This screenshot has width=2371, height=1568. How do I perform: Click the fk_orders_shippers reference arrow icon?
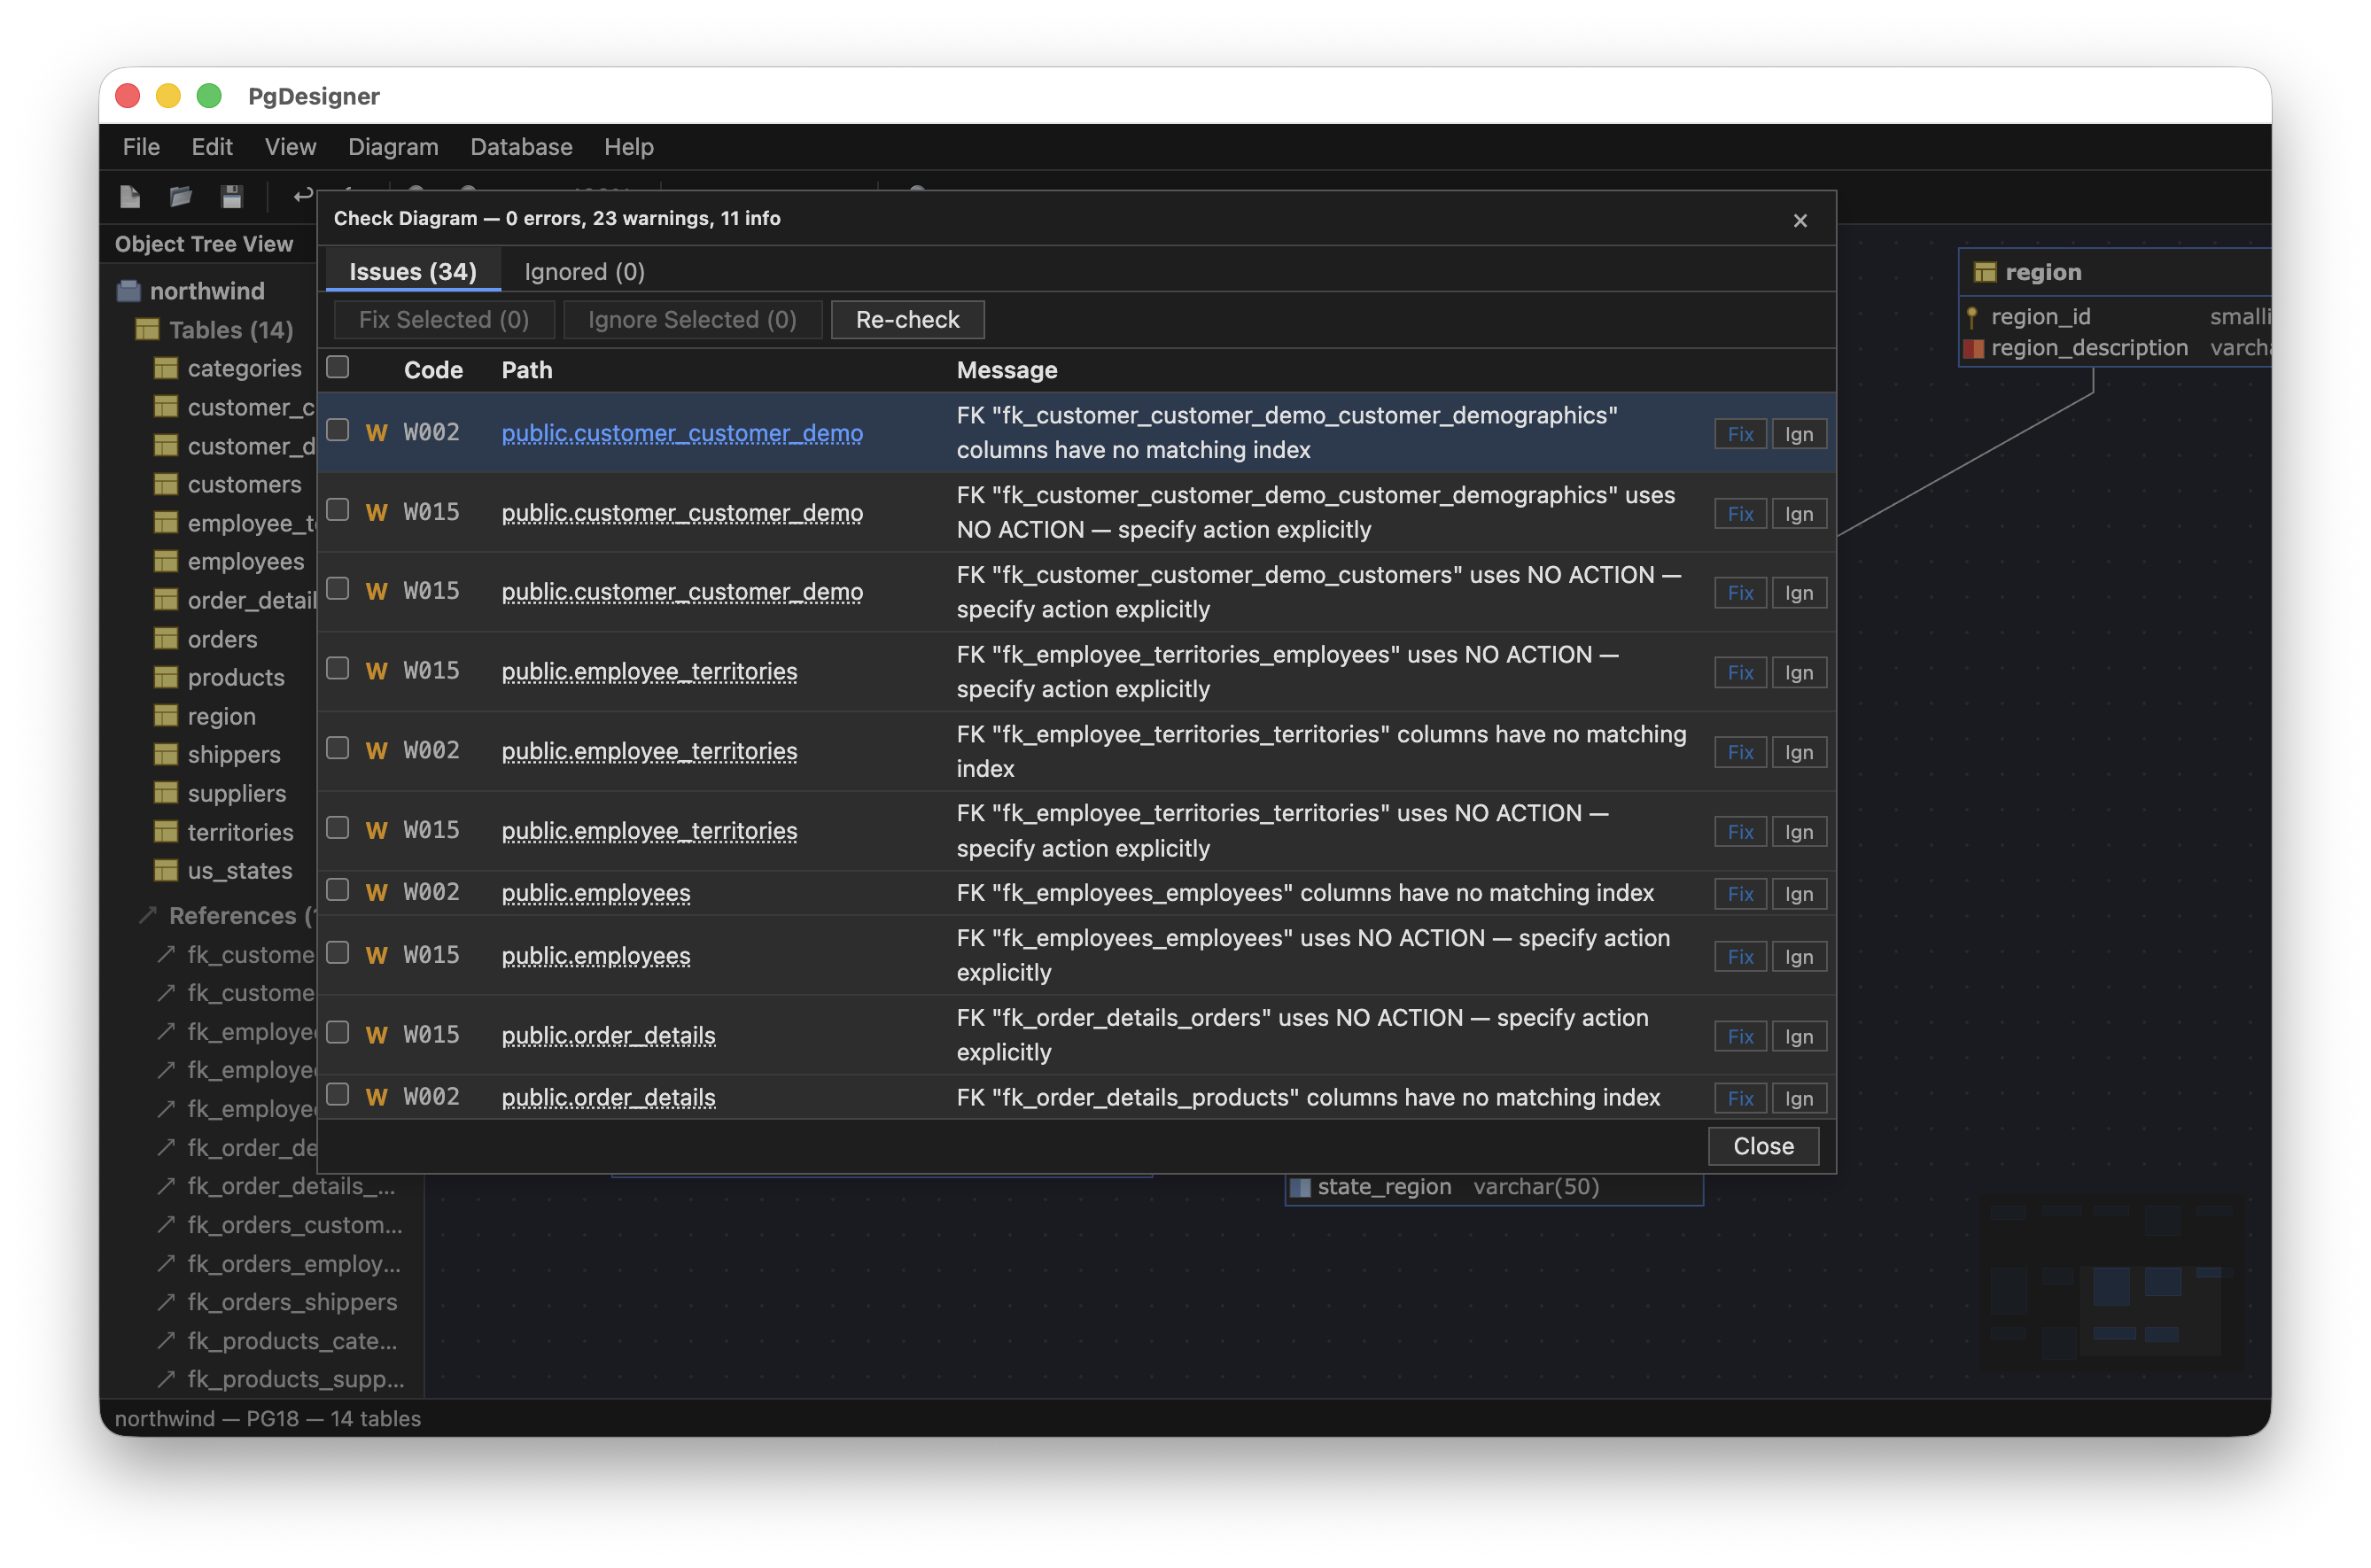[165, 1302]
